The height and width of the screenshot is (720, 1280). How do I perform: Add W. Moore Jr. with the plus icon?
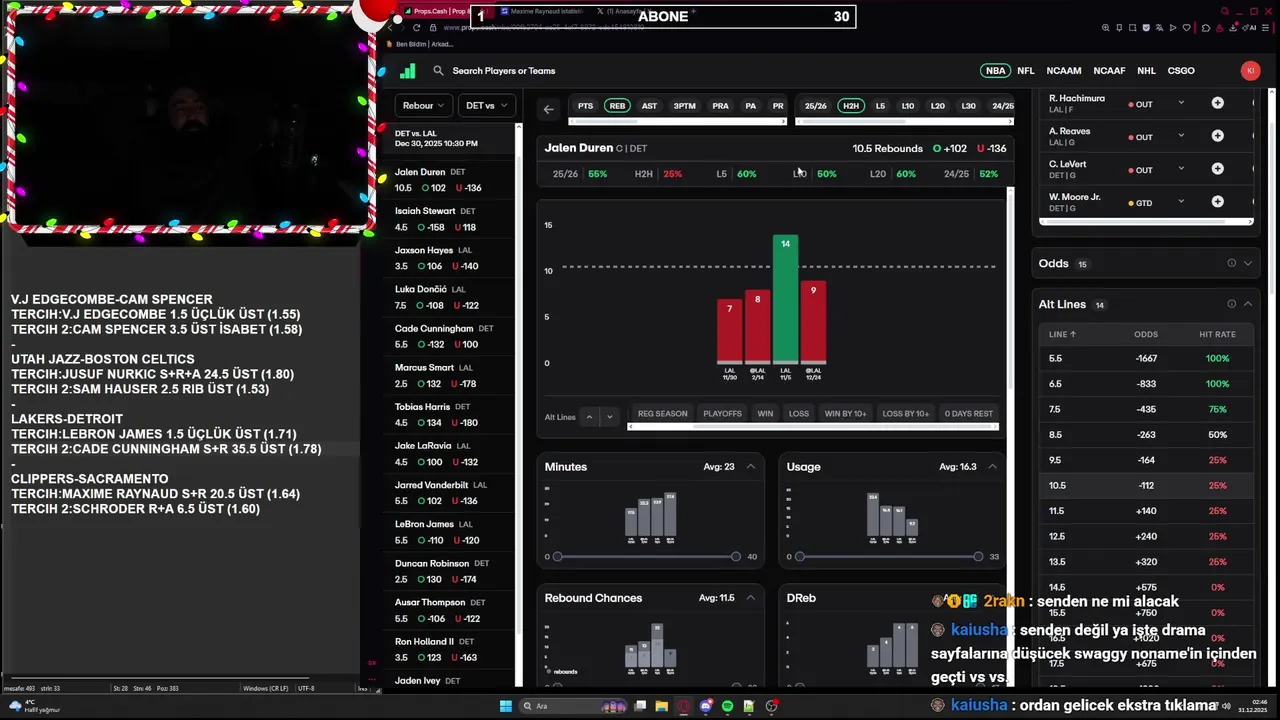tap(1217, 202)
